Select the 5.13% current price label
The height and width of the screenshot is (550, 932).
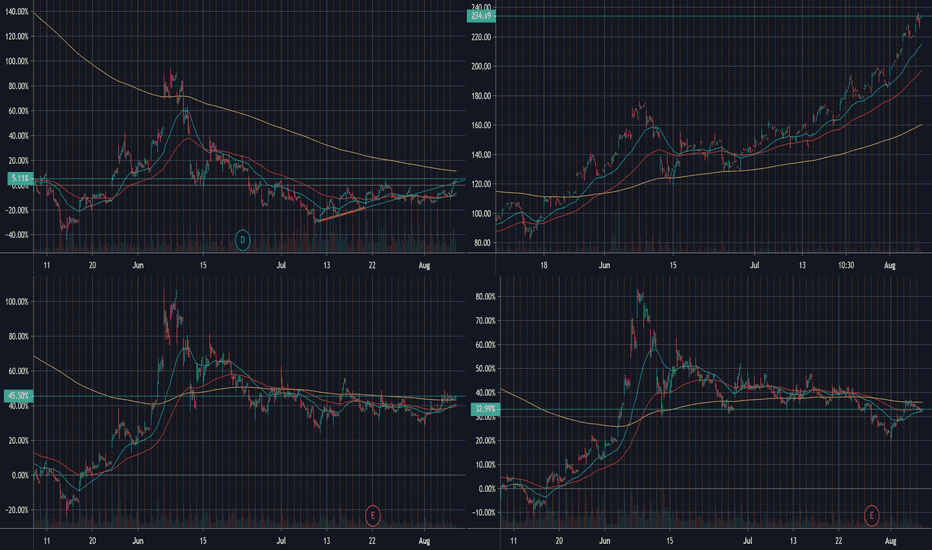pos(20,178)
